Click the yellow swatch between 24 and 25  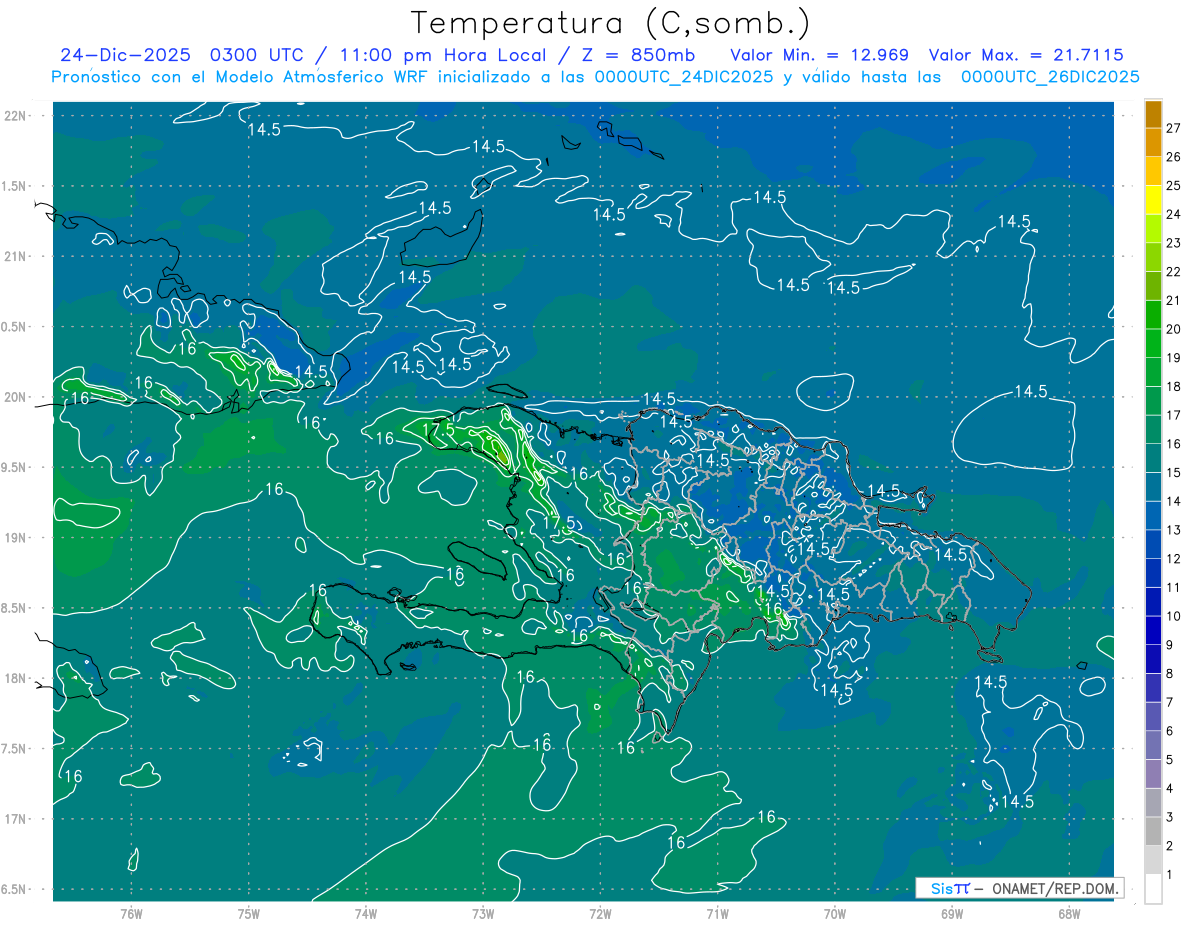click(x=1153, y=200)
